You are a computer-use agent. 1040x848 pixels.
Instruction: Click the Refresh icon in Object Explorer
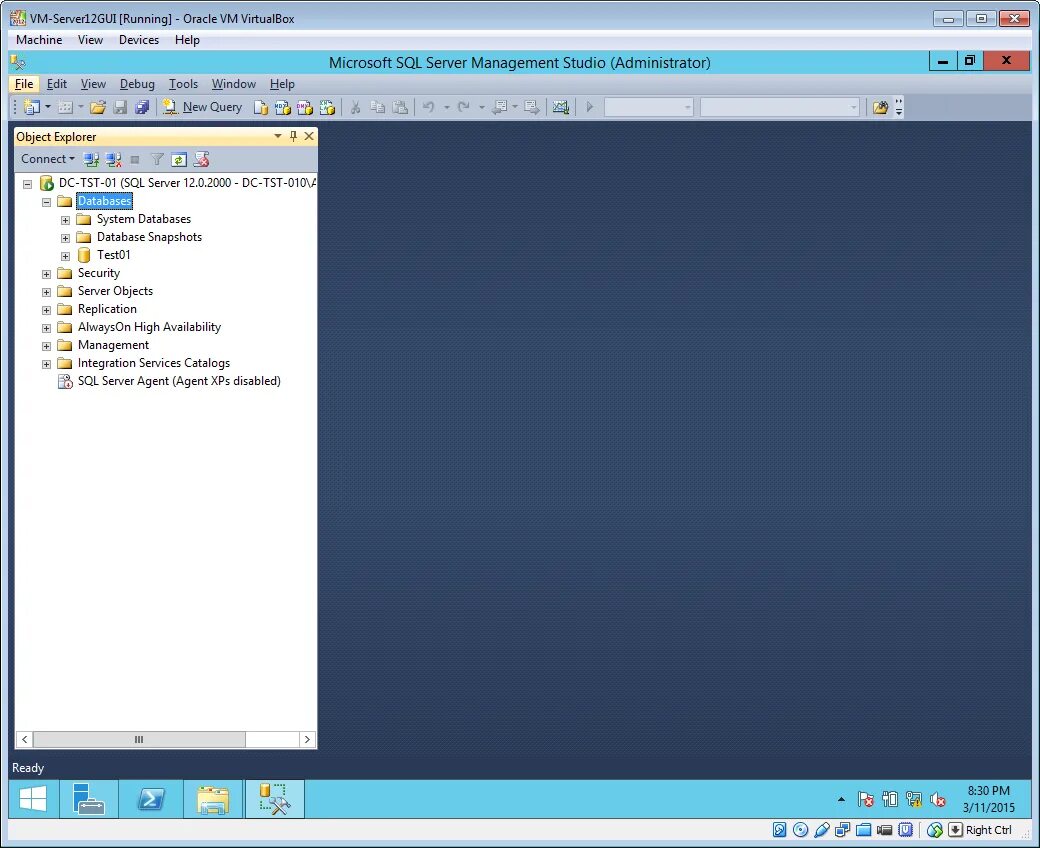click(x=179, y=159)
